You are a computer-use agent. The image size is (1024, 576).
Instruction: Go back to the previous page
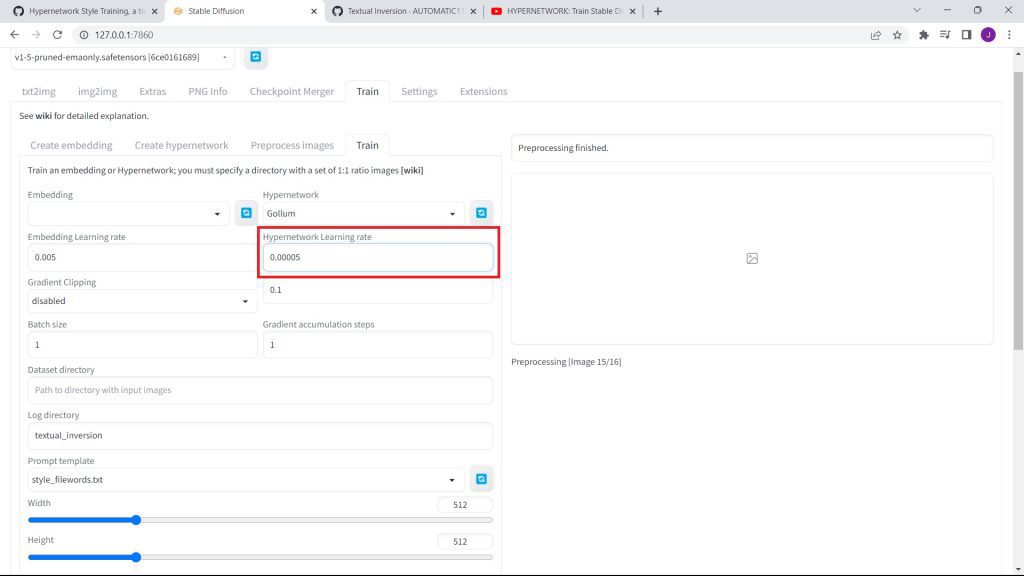click(14, 34)
